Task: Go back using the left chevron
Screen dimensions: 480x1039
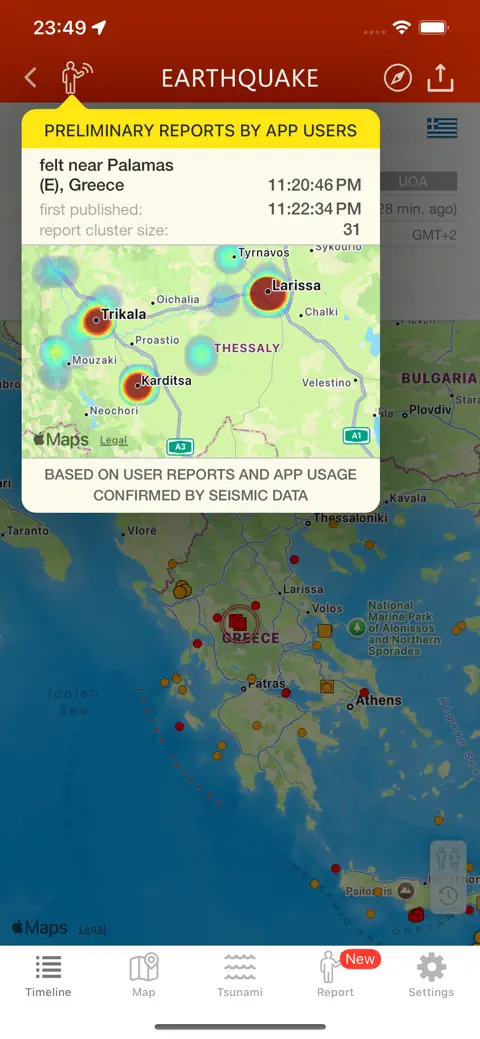Action: point(30,78)
